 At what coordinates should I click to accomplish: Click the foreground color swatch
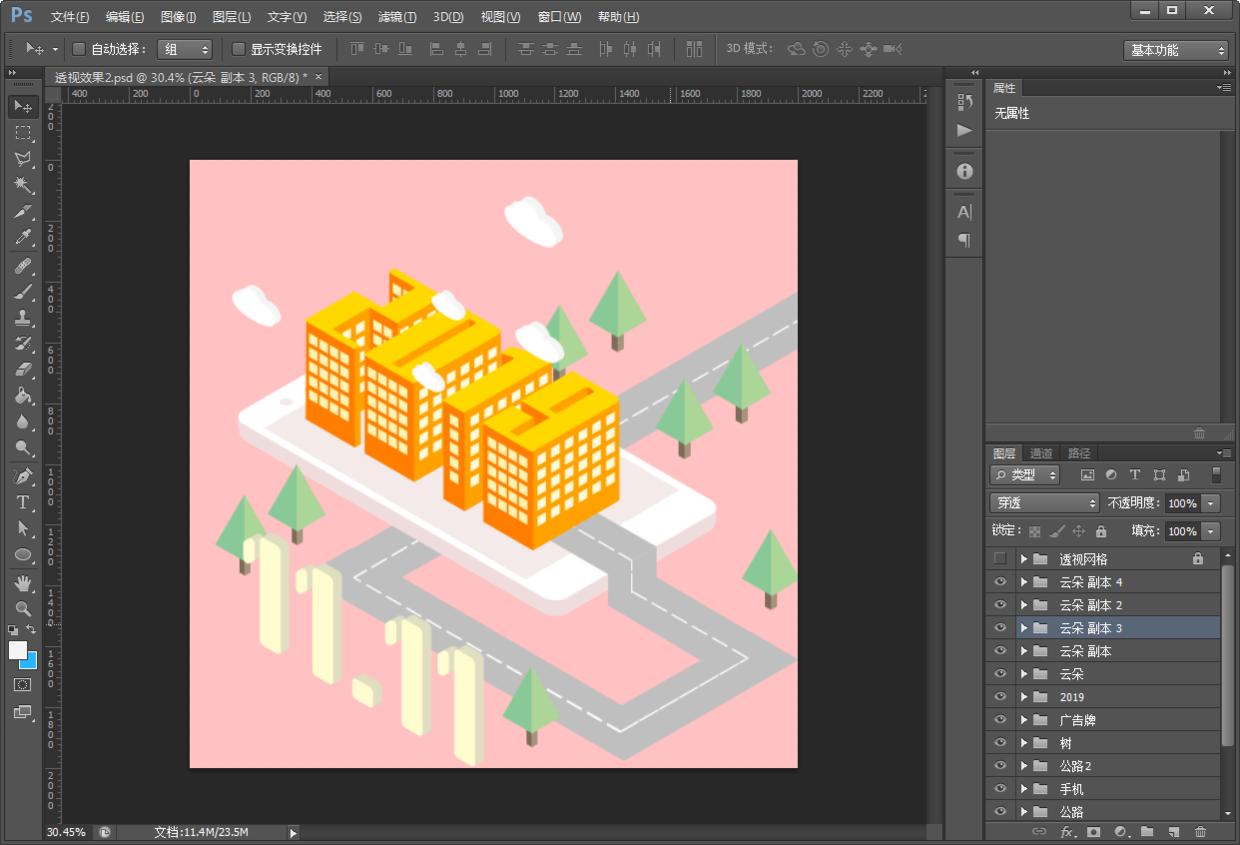pos(18,650)
